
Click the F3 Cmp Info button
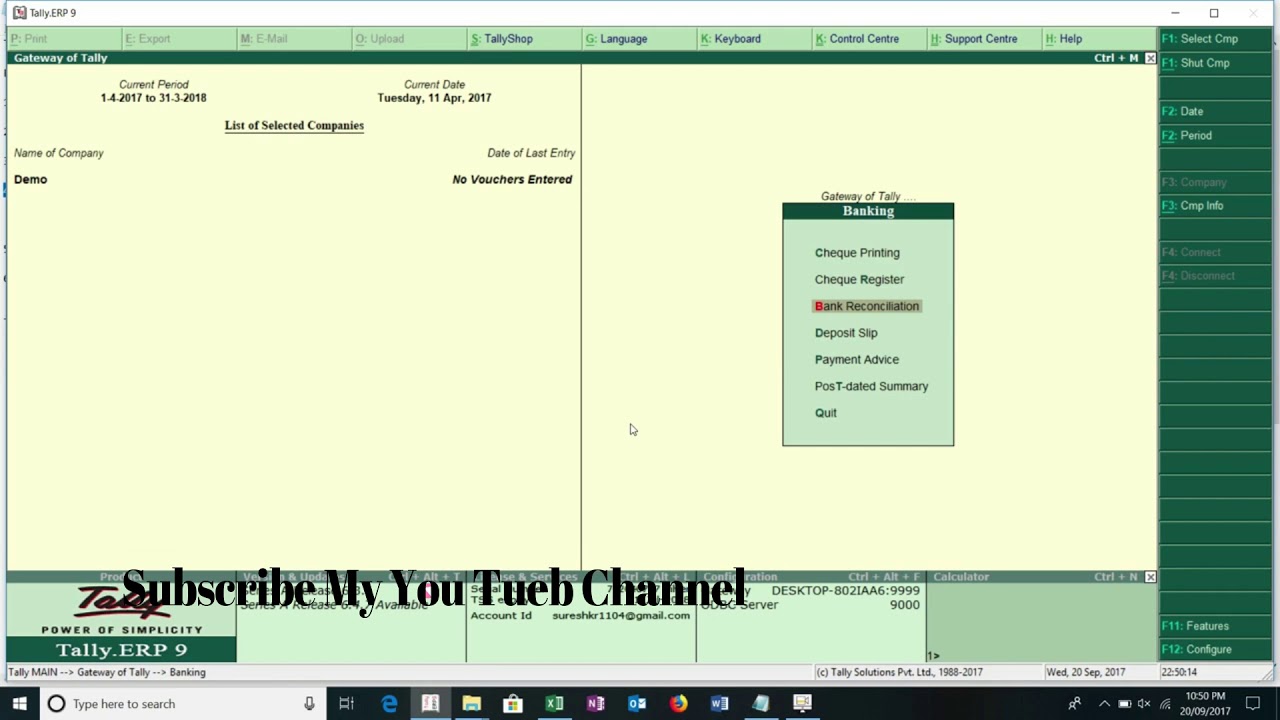(1217, 206)
